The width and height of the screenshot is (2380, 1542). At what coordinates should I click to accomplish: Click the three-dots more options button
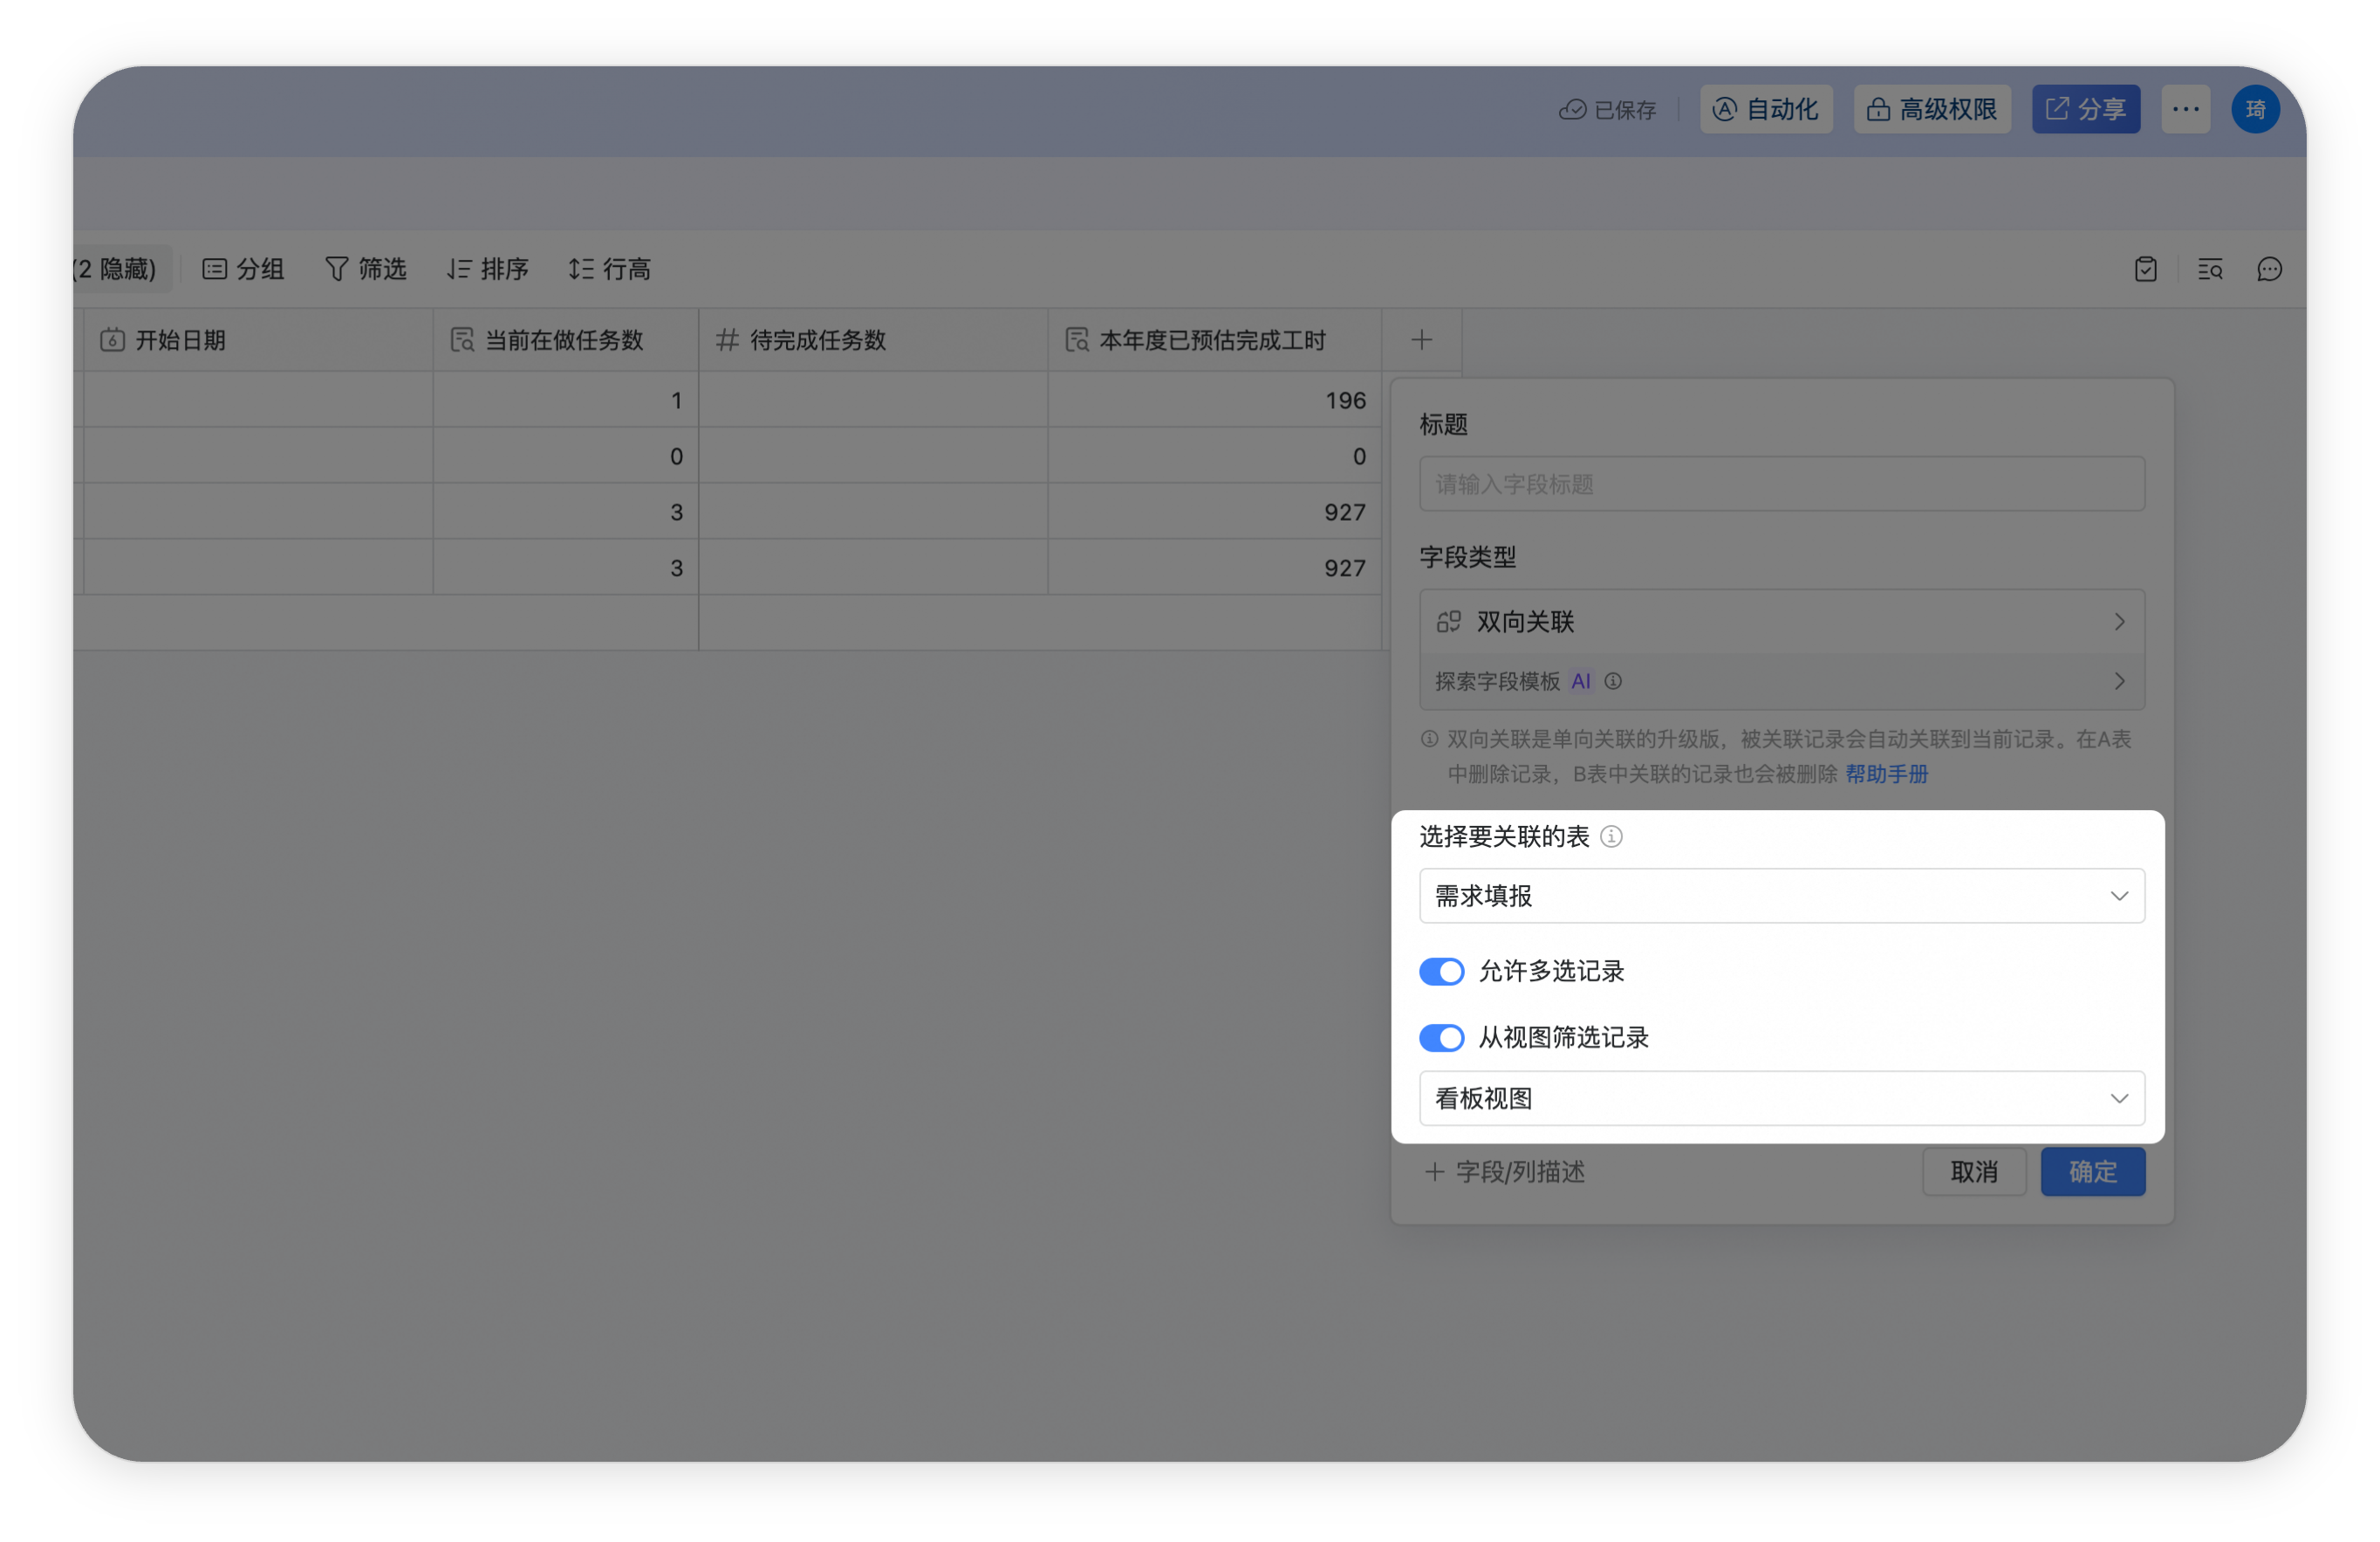(2185, 109)
